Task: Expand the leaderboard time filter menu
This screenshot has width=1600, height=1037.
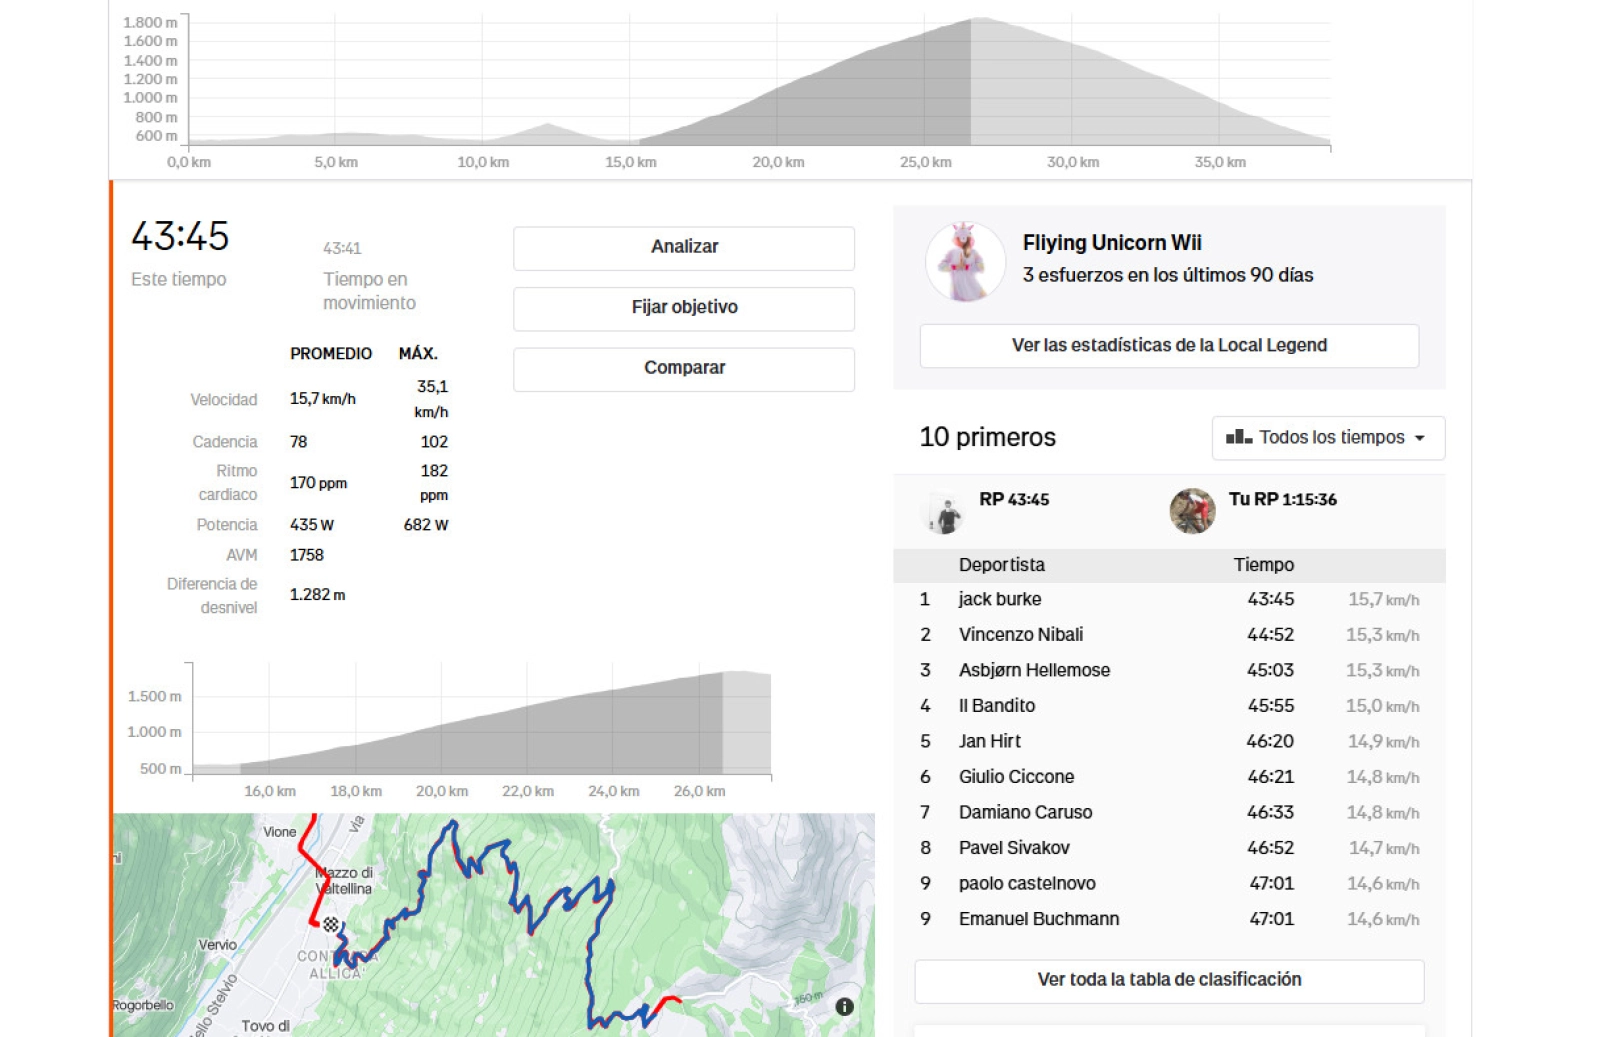Action: pyautogui.click(x=1327, y=437)
